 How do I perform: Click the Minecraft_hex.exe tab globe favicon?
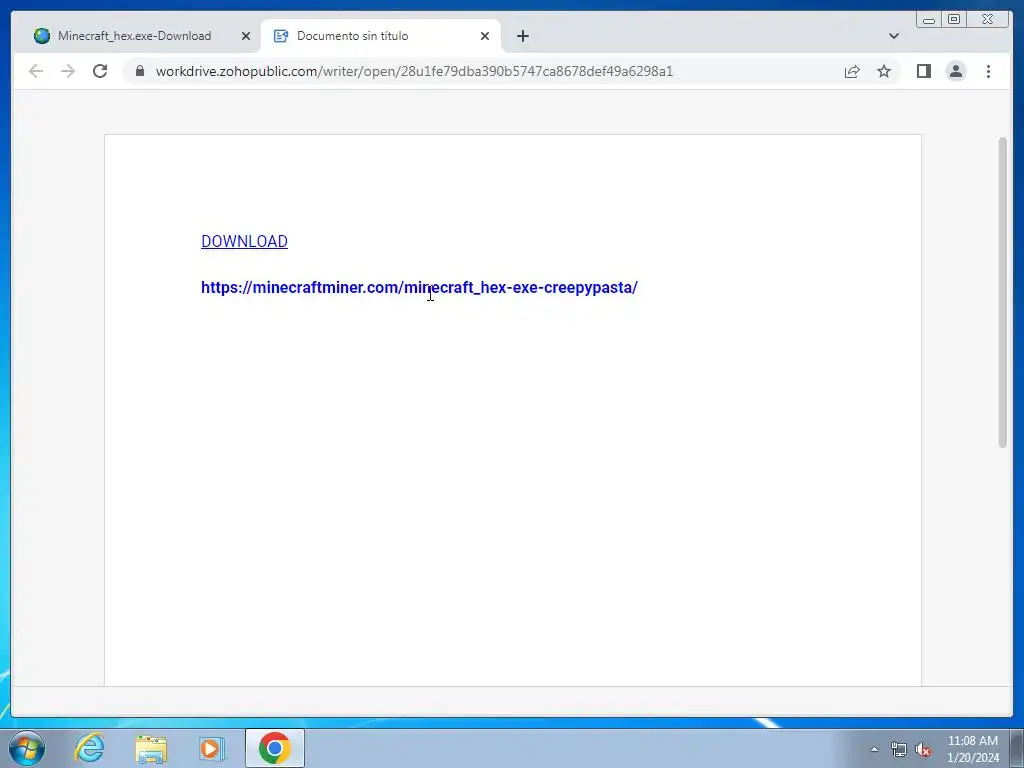coord(42,36)
